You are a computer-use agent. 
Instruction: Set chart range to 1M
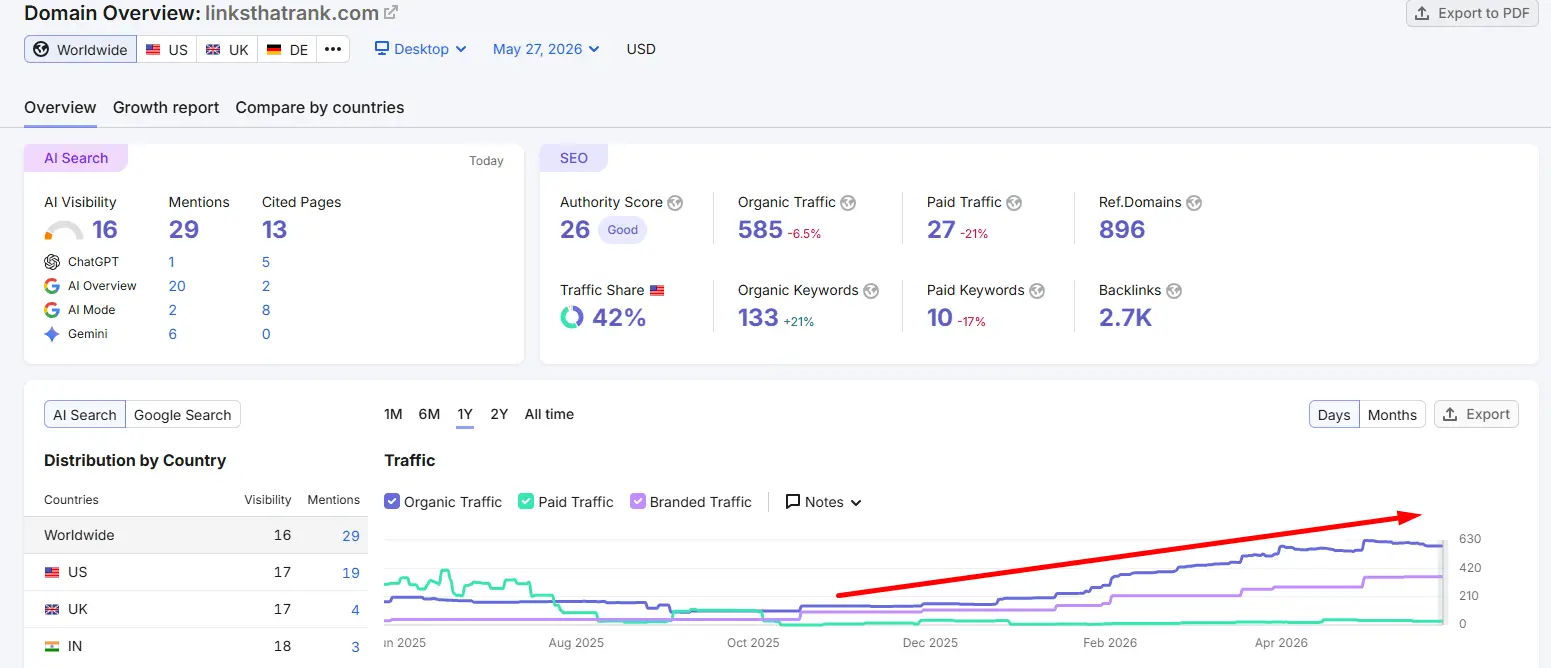[x=393, y=414]
